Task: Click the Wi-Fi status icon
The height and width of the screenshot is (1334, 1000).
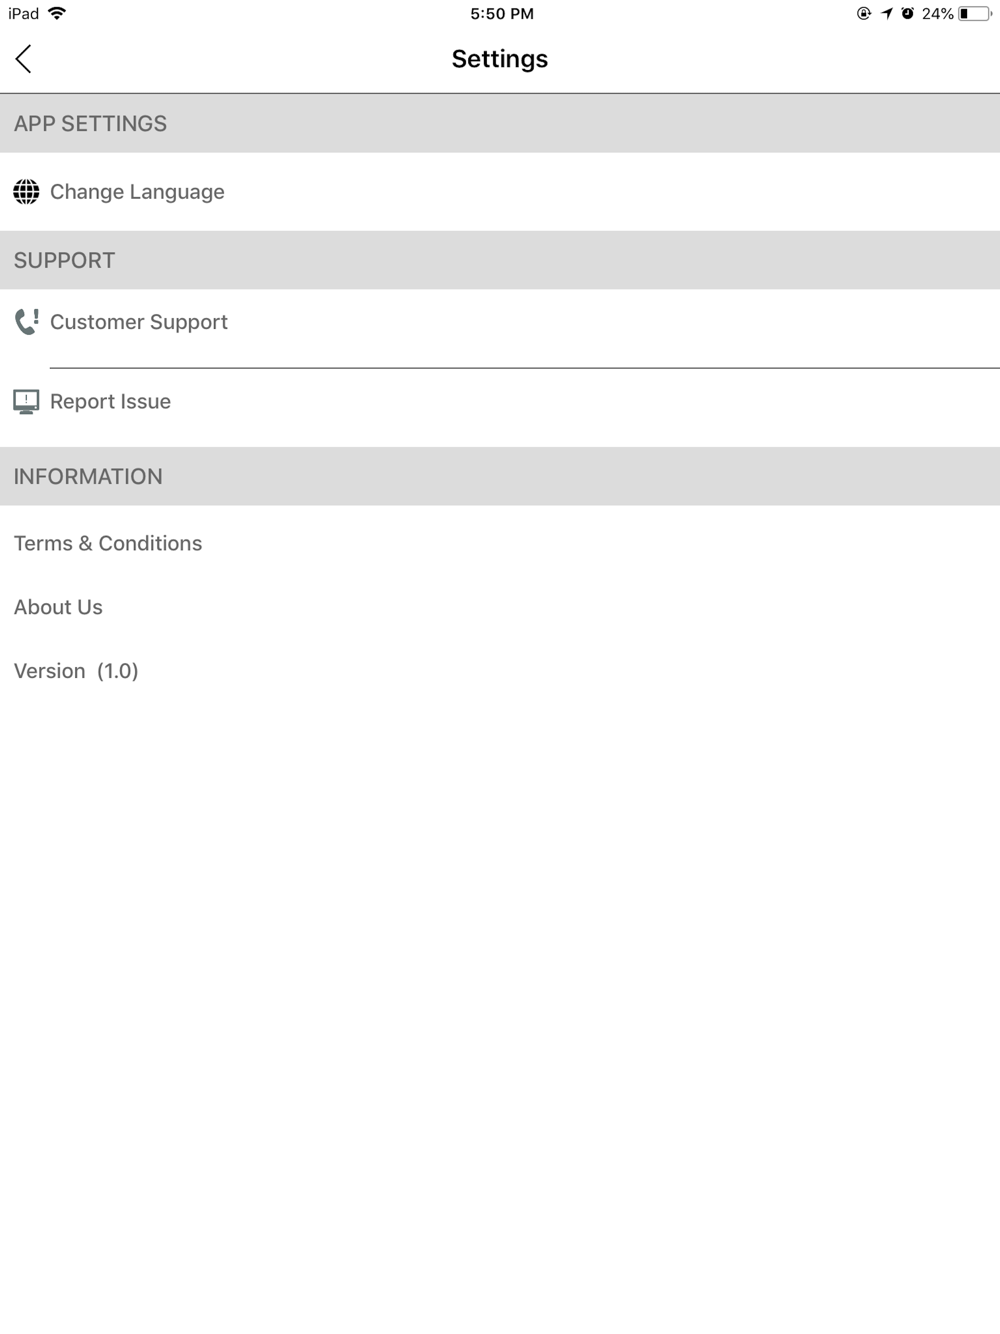Action: click(57, 13)
